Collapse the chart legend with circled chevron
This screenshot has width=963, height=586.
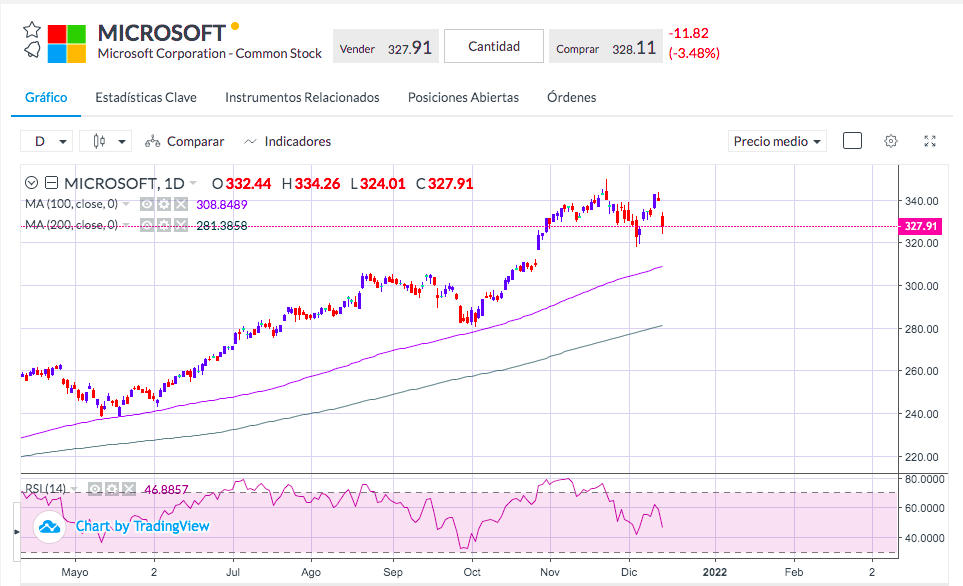pyautogui.click(x=31, y=182)
